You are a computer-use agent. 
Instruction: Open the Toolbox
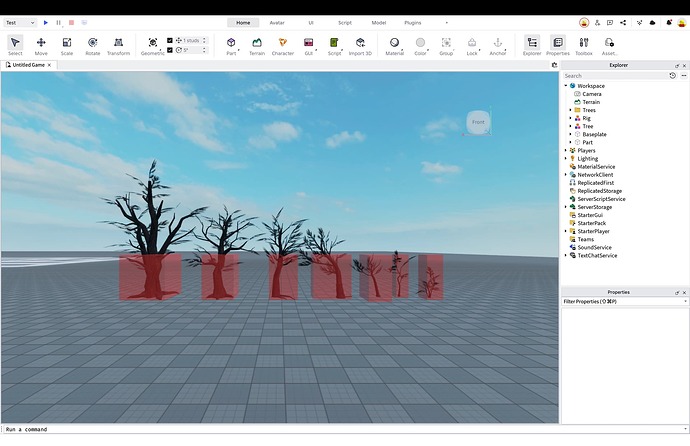click(x=584, y=45)
